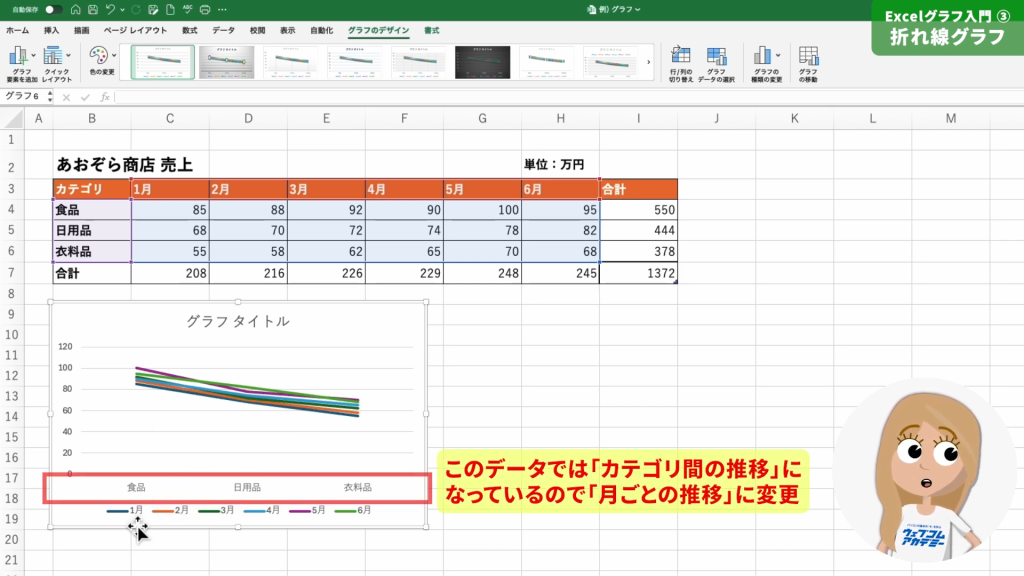Expand the chart styles gallery arrow
The image size is (1024, 576).
(x=648, y=62)
